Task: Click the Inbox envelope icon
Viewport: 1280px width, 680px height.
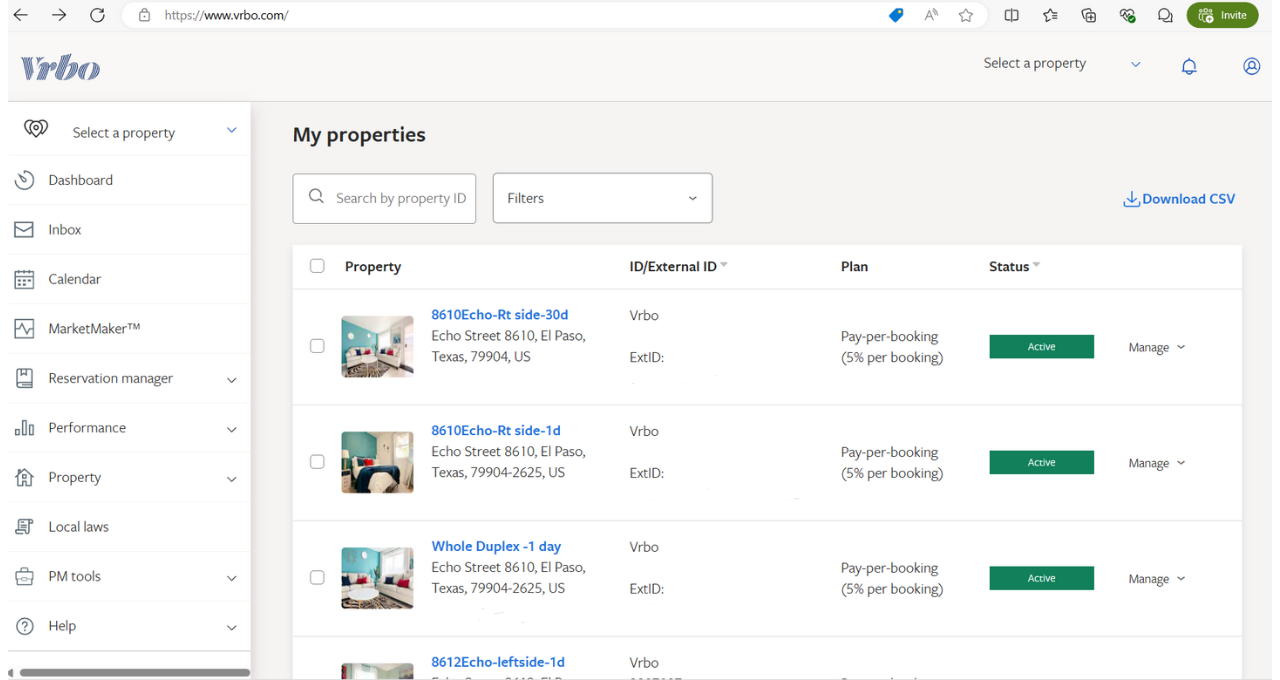Action: (24, 230)
